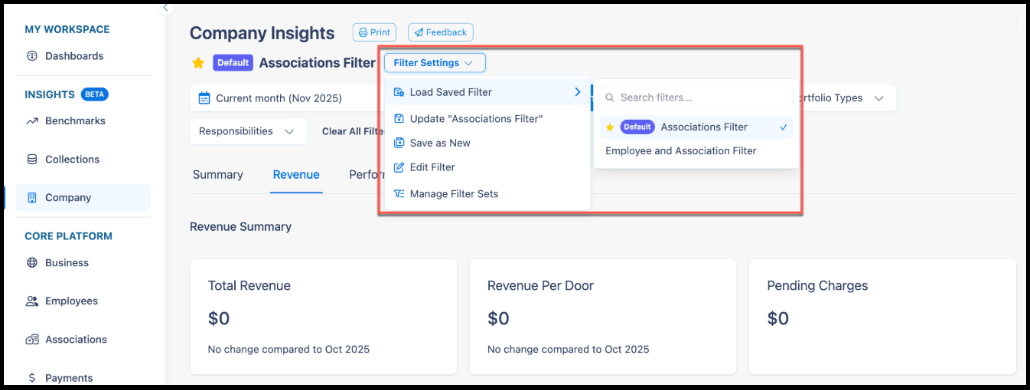1030x390 pixels.
Task: Expand the Responsibilities dropdown
Action: (248, 131)
